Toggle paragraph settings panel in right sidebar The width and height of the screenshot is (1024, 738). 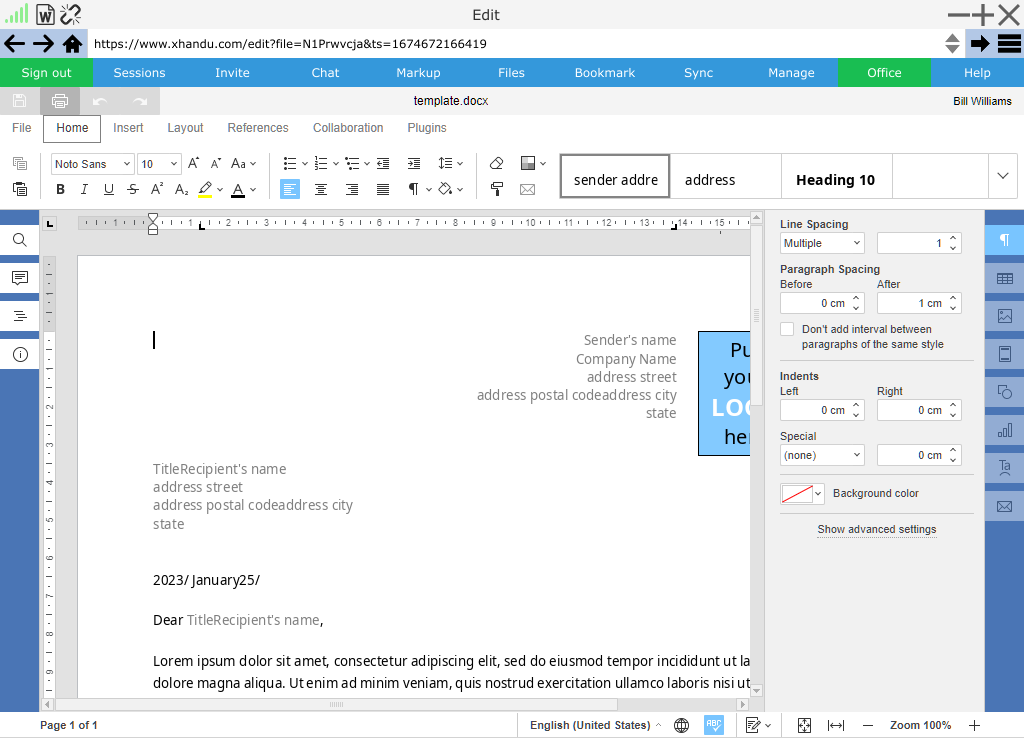1004,240
